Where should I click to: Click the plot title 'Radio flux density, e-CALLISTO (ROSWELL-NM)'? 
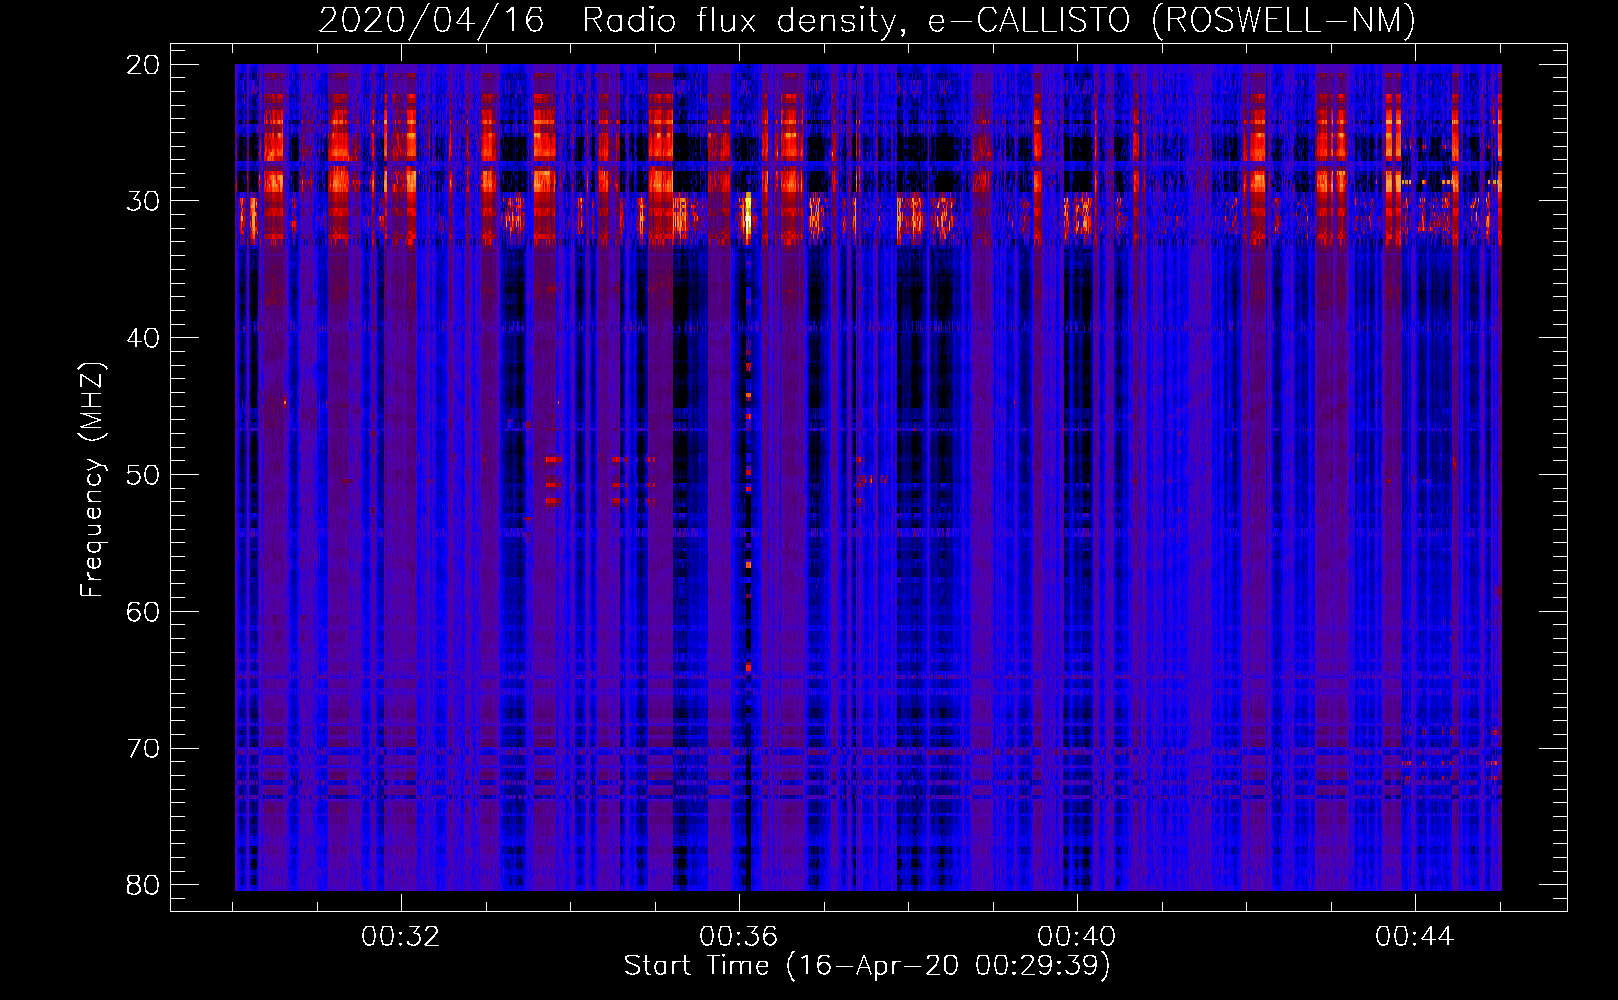pyautogui.click(x=999, y=20)
